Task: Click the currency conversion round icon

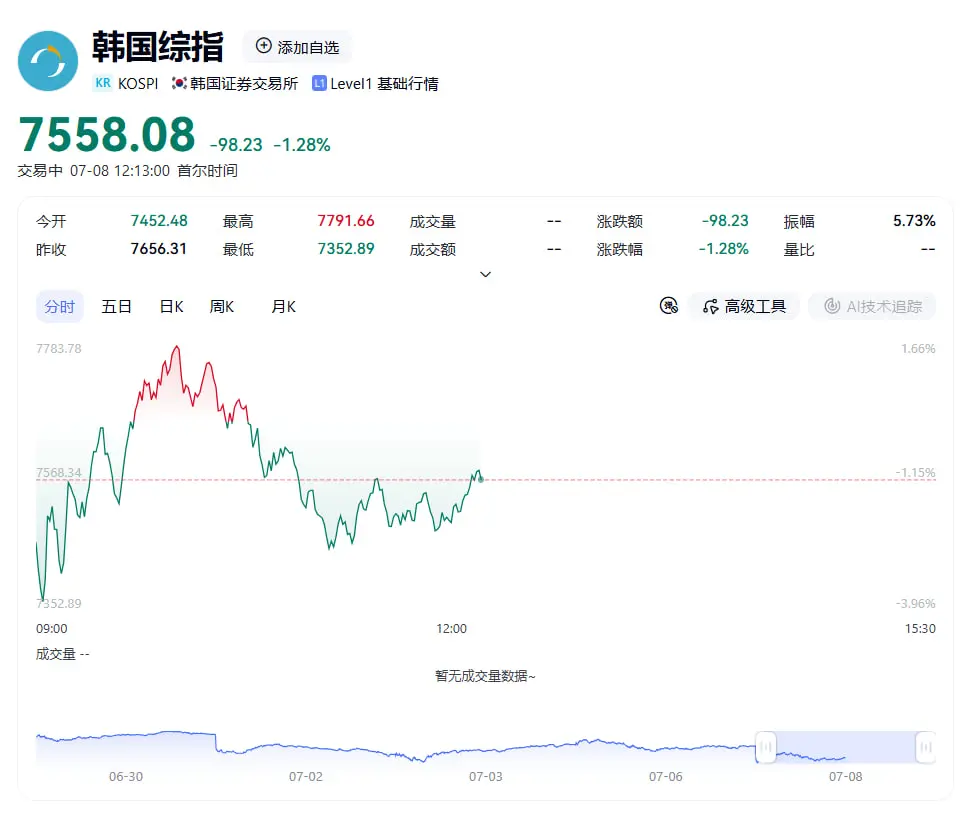Action: tap(668, 306)
